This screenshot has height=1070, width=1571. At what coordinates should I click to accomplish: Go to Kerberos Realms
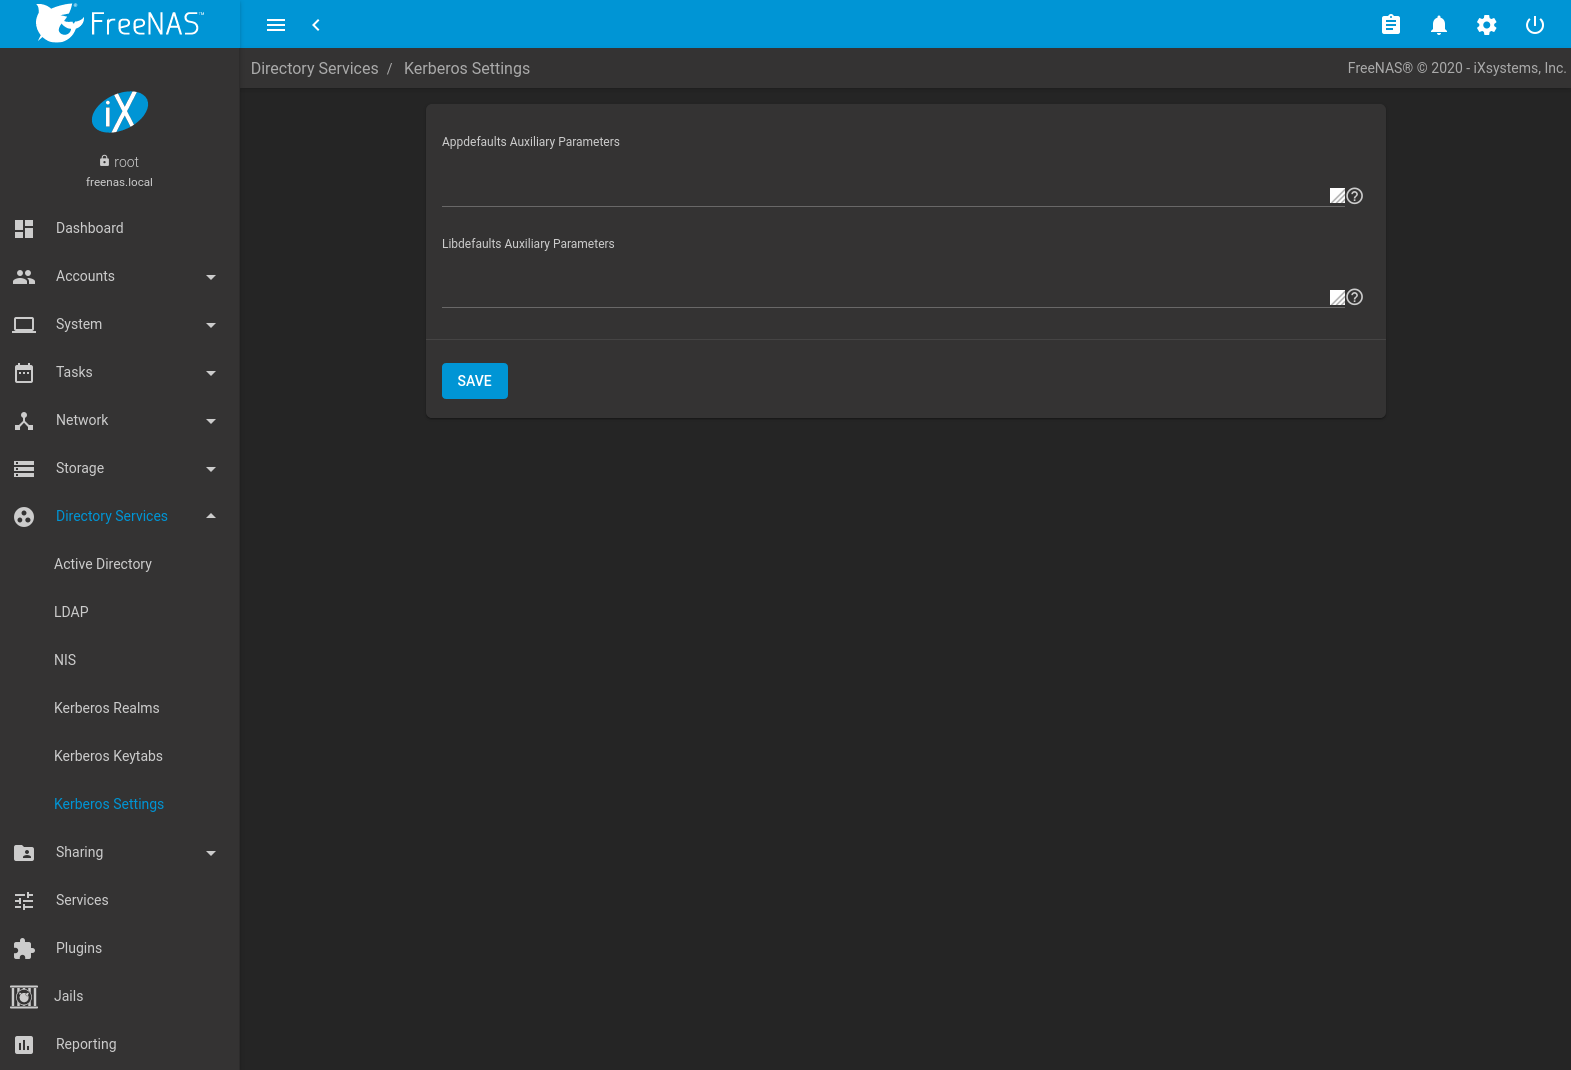pyautogui.click(x=107, y=708)
